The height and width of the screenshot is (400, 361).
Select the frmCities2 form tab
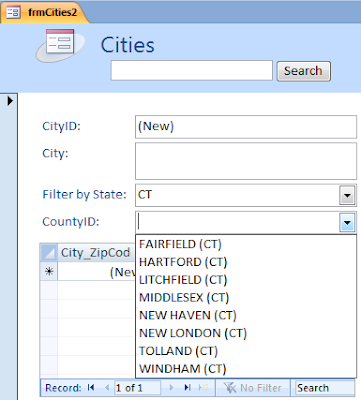coord(44,12)
